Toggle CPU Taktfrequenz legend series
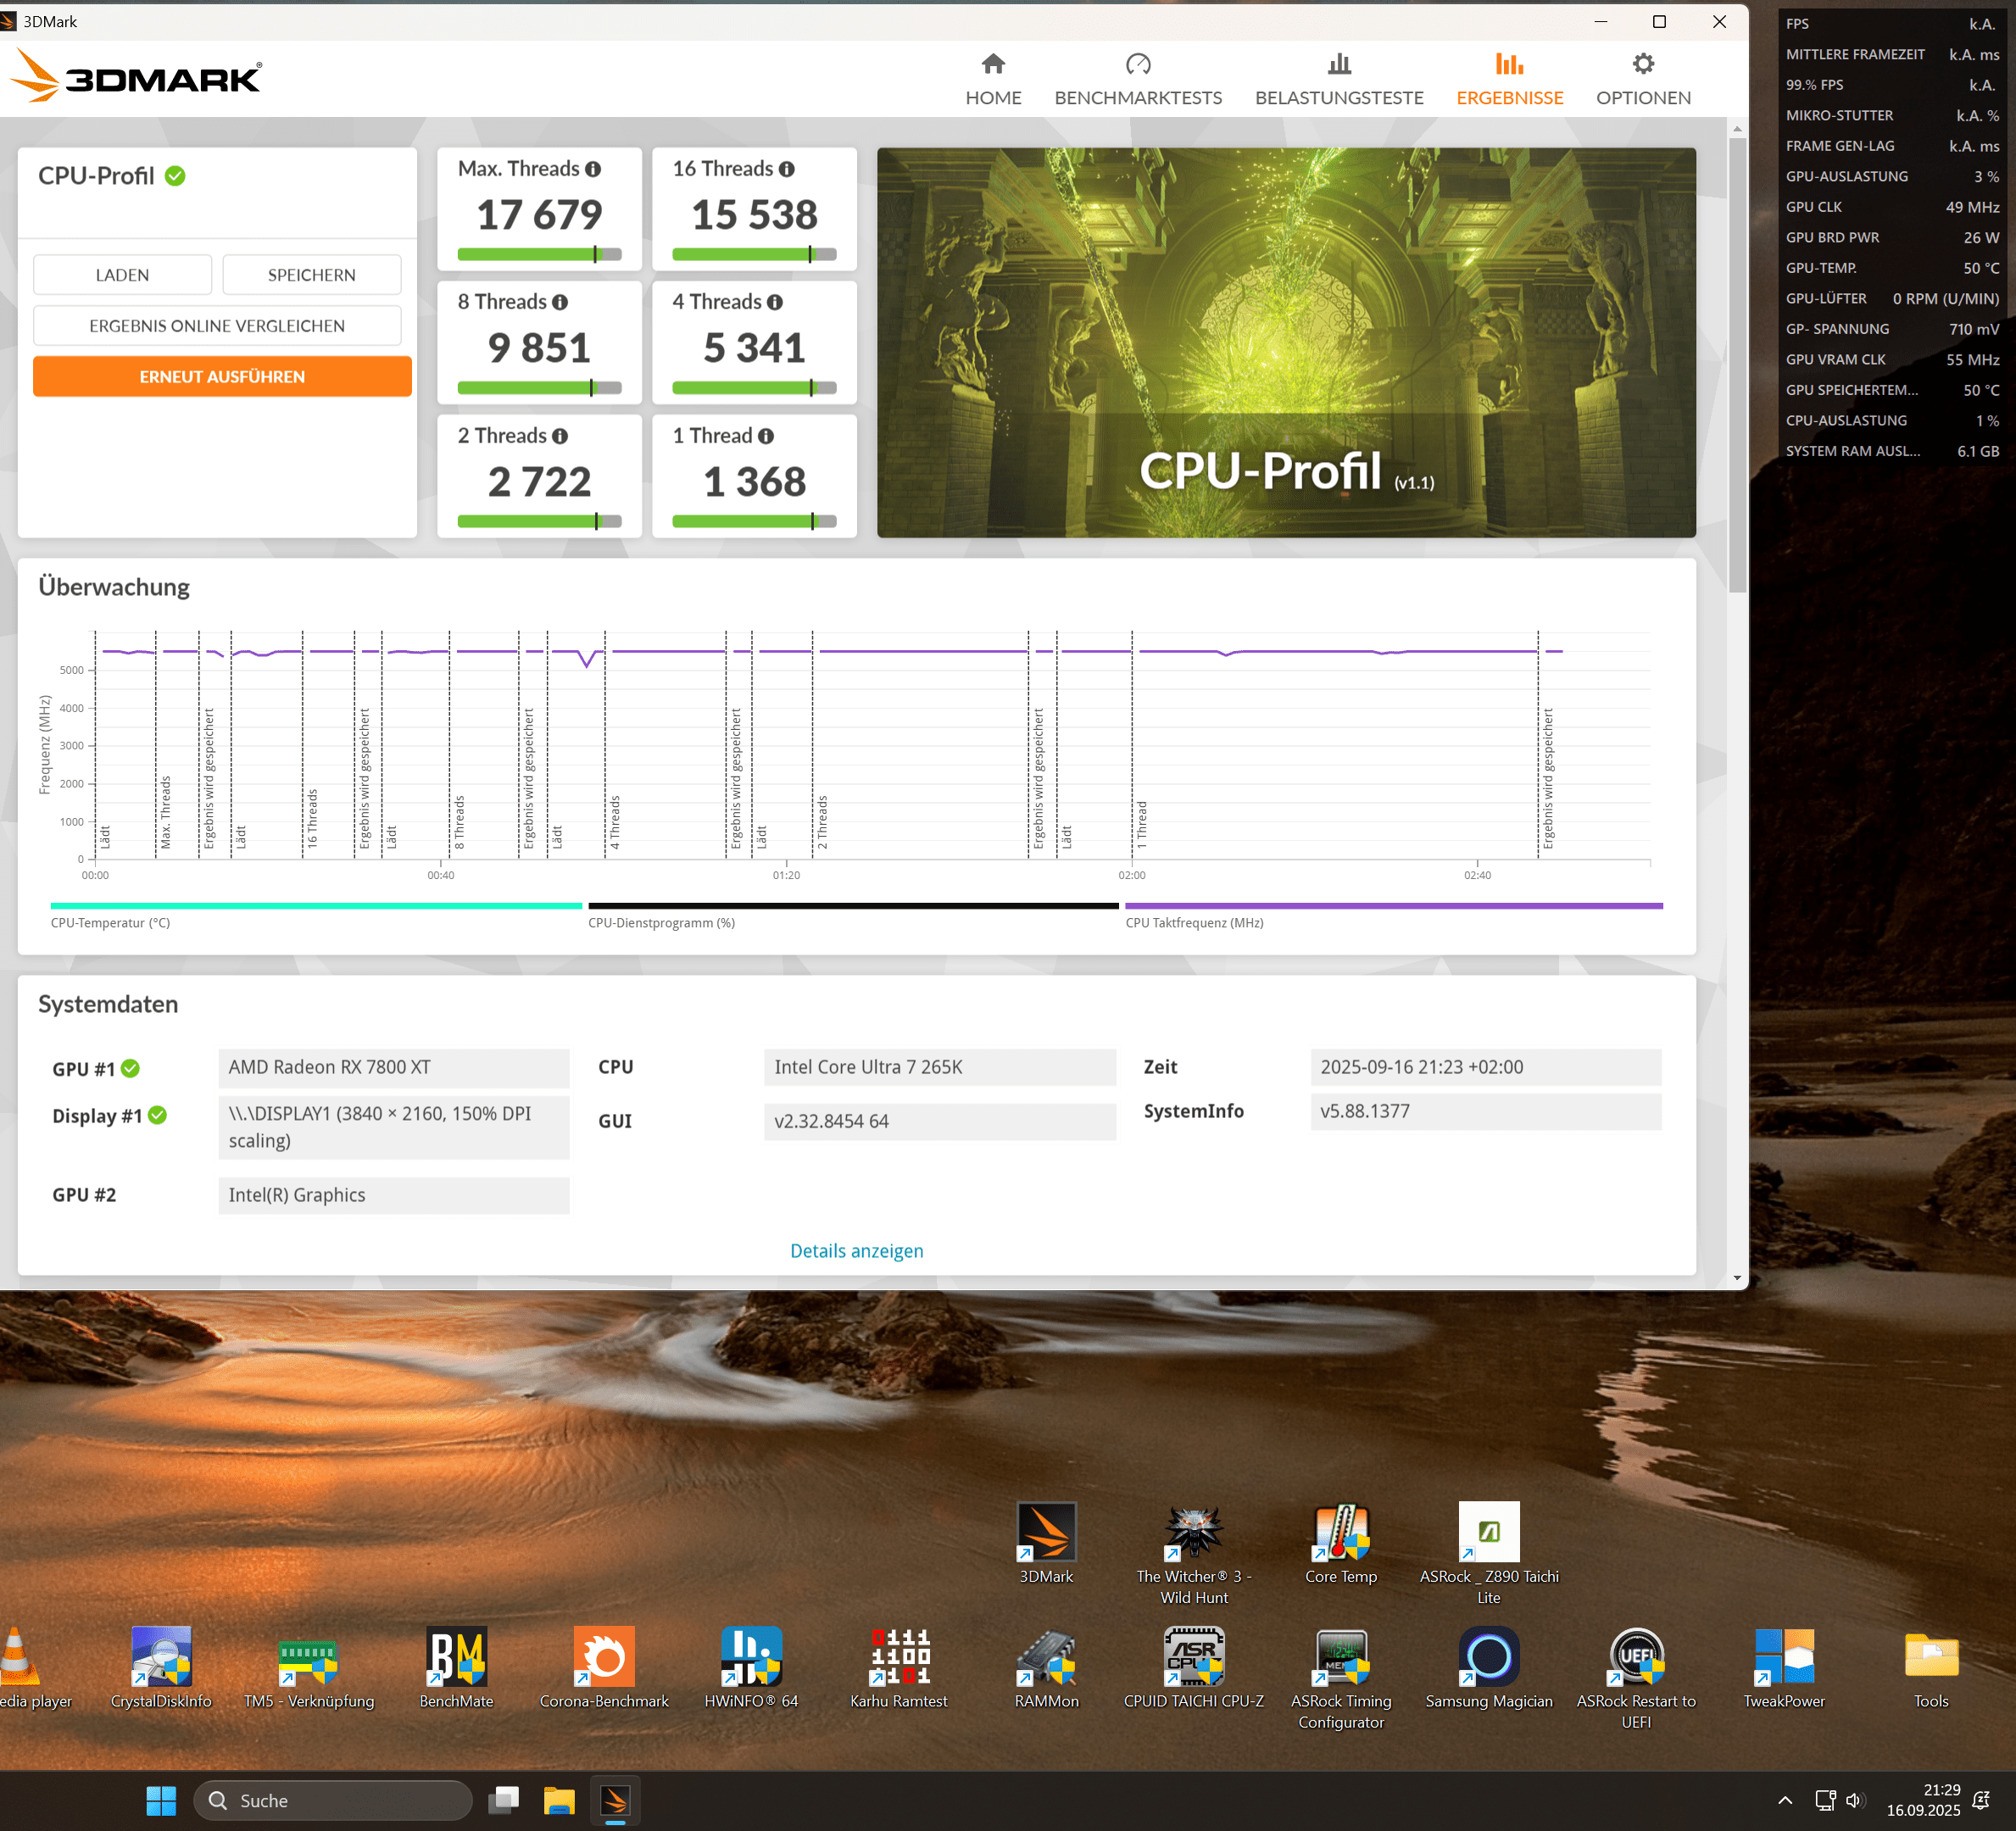 [1194, 922]
